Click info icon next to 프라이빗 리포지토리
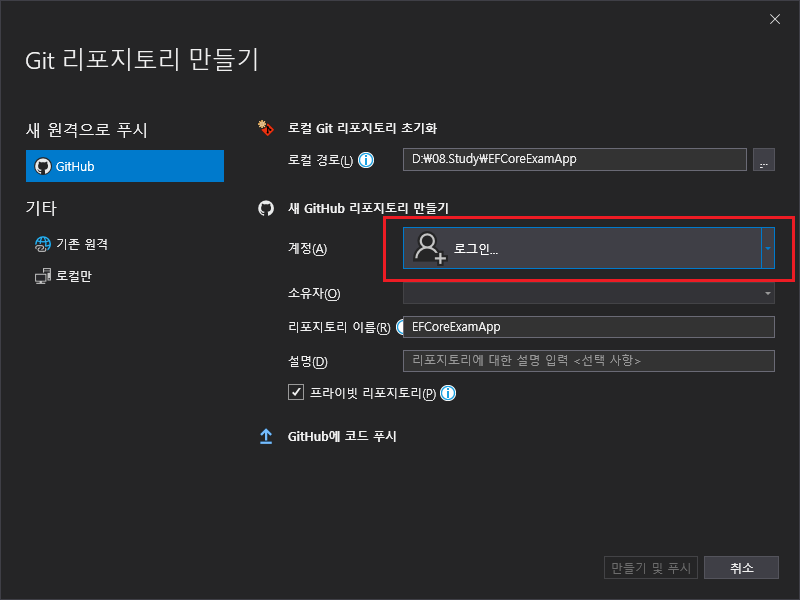 [x=448, y=393]
